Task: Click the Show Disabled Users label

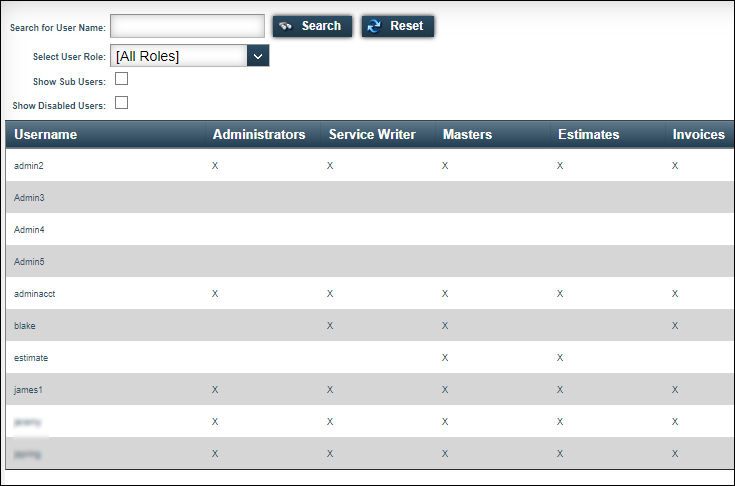Action: 59,106
